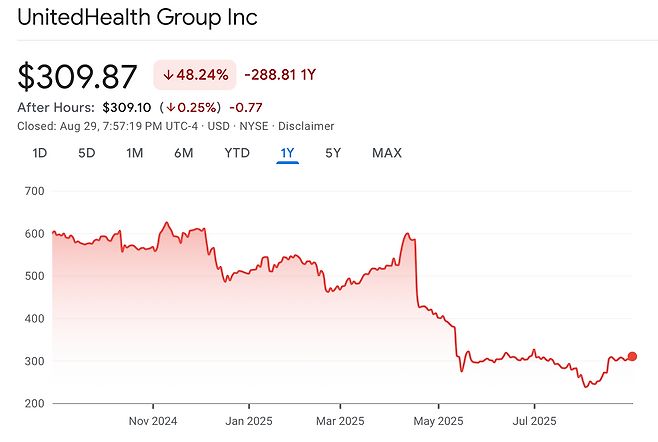Select the 1D time range tab
Screen dimensions: 658x442
pos(39,153)
